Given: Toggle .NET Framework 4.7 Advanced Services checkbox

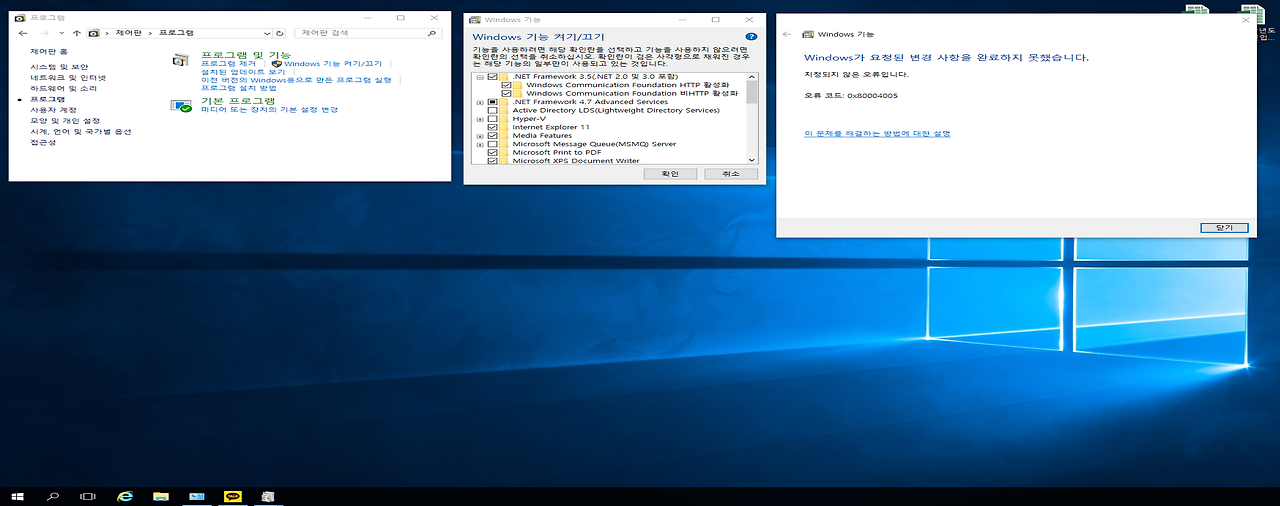Looking at the screenshot, I should pyautogui.click(x=492, y=102).
